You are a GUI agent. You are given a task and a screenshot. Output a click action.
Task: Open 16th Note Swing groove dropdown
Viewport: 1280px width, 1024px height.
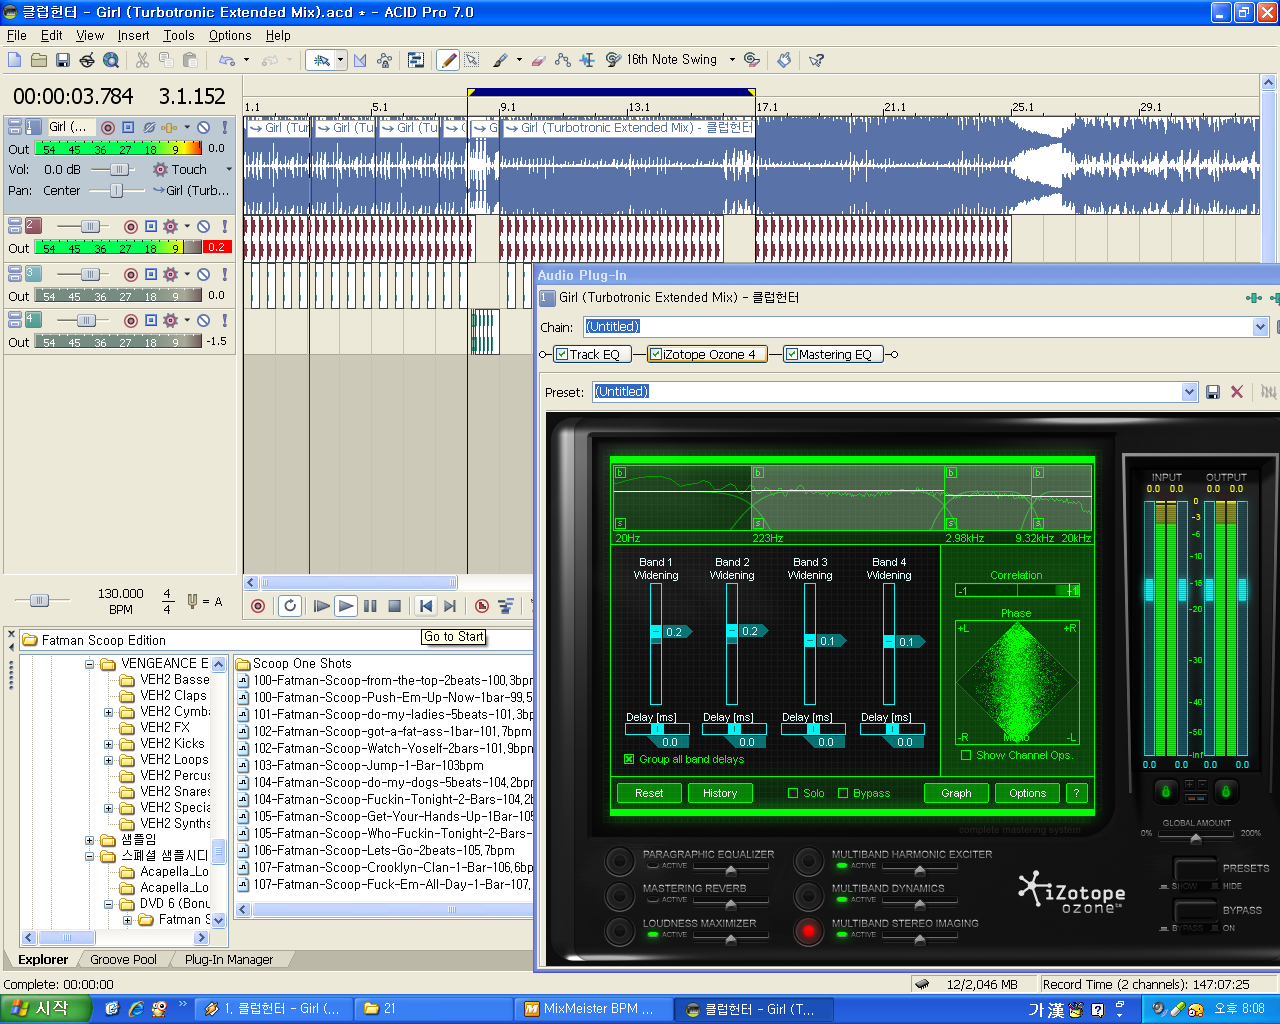(732, 60)
